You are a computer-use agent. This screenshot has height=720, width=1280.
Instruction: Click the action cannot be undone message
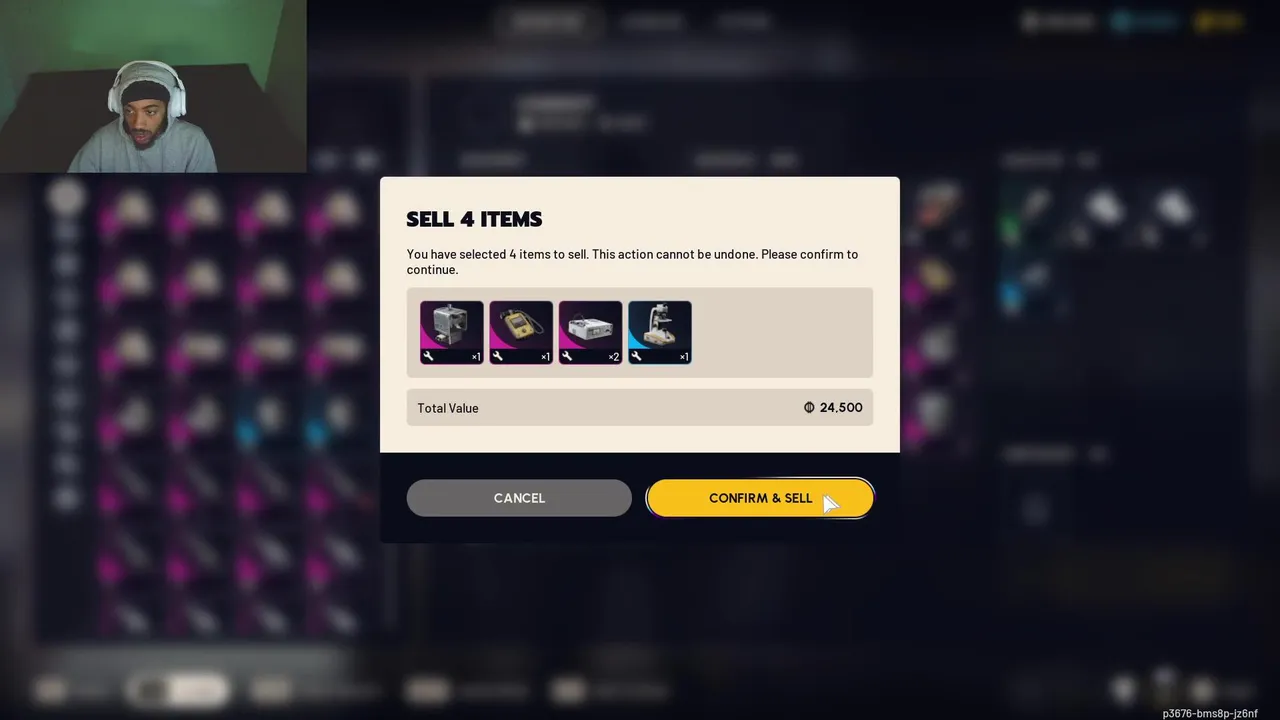point(632,262)
